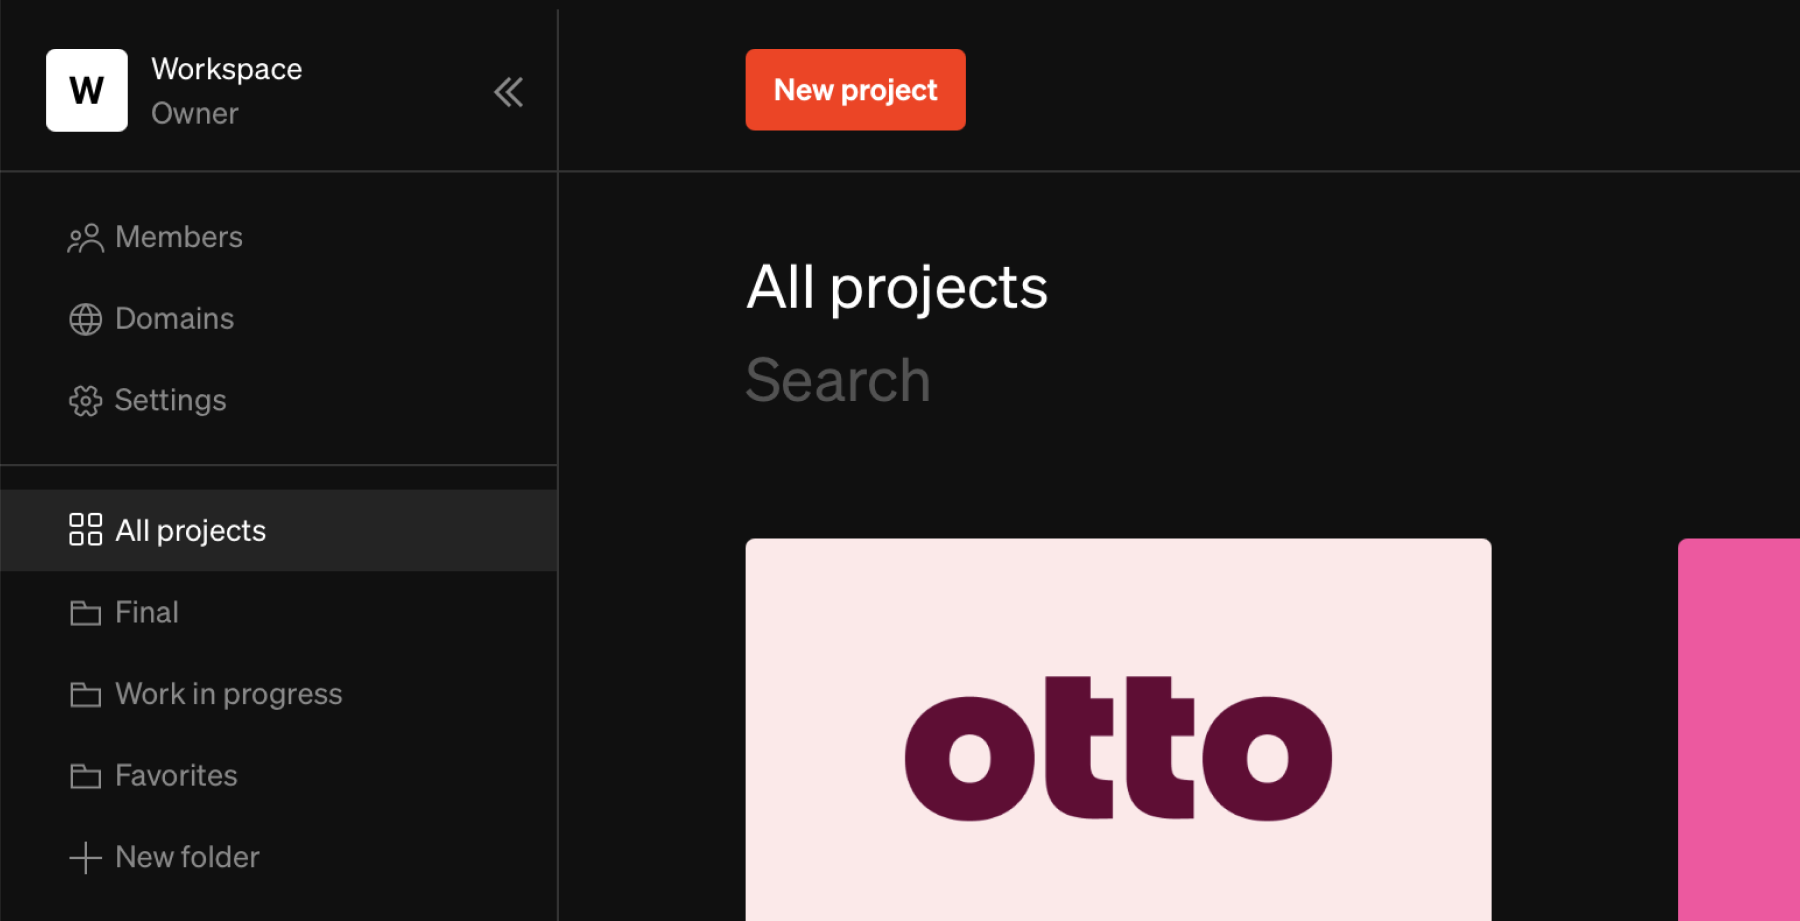Click the Search field
Image resolution: width=1800 pixels, height=921 pixels.
tap(838, 380)
